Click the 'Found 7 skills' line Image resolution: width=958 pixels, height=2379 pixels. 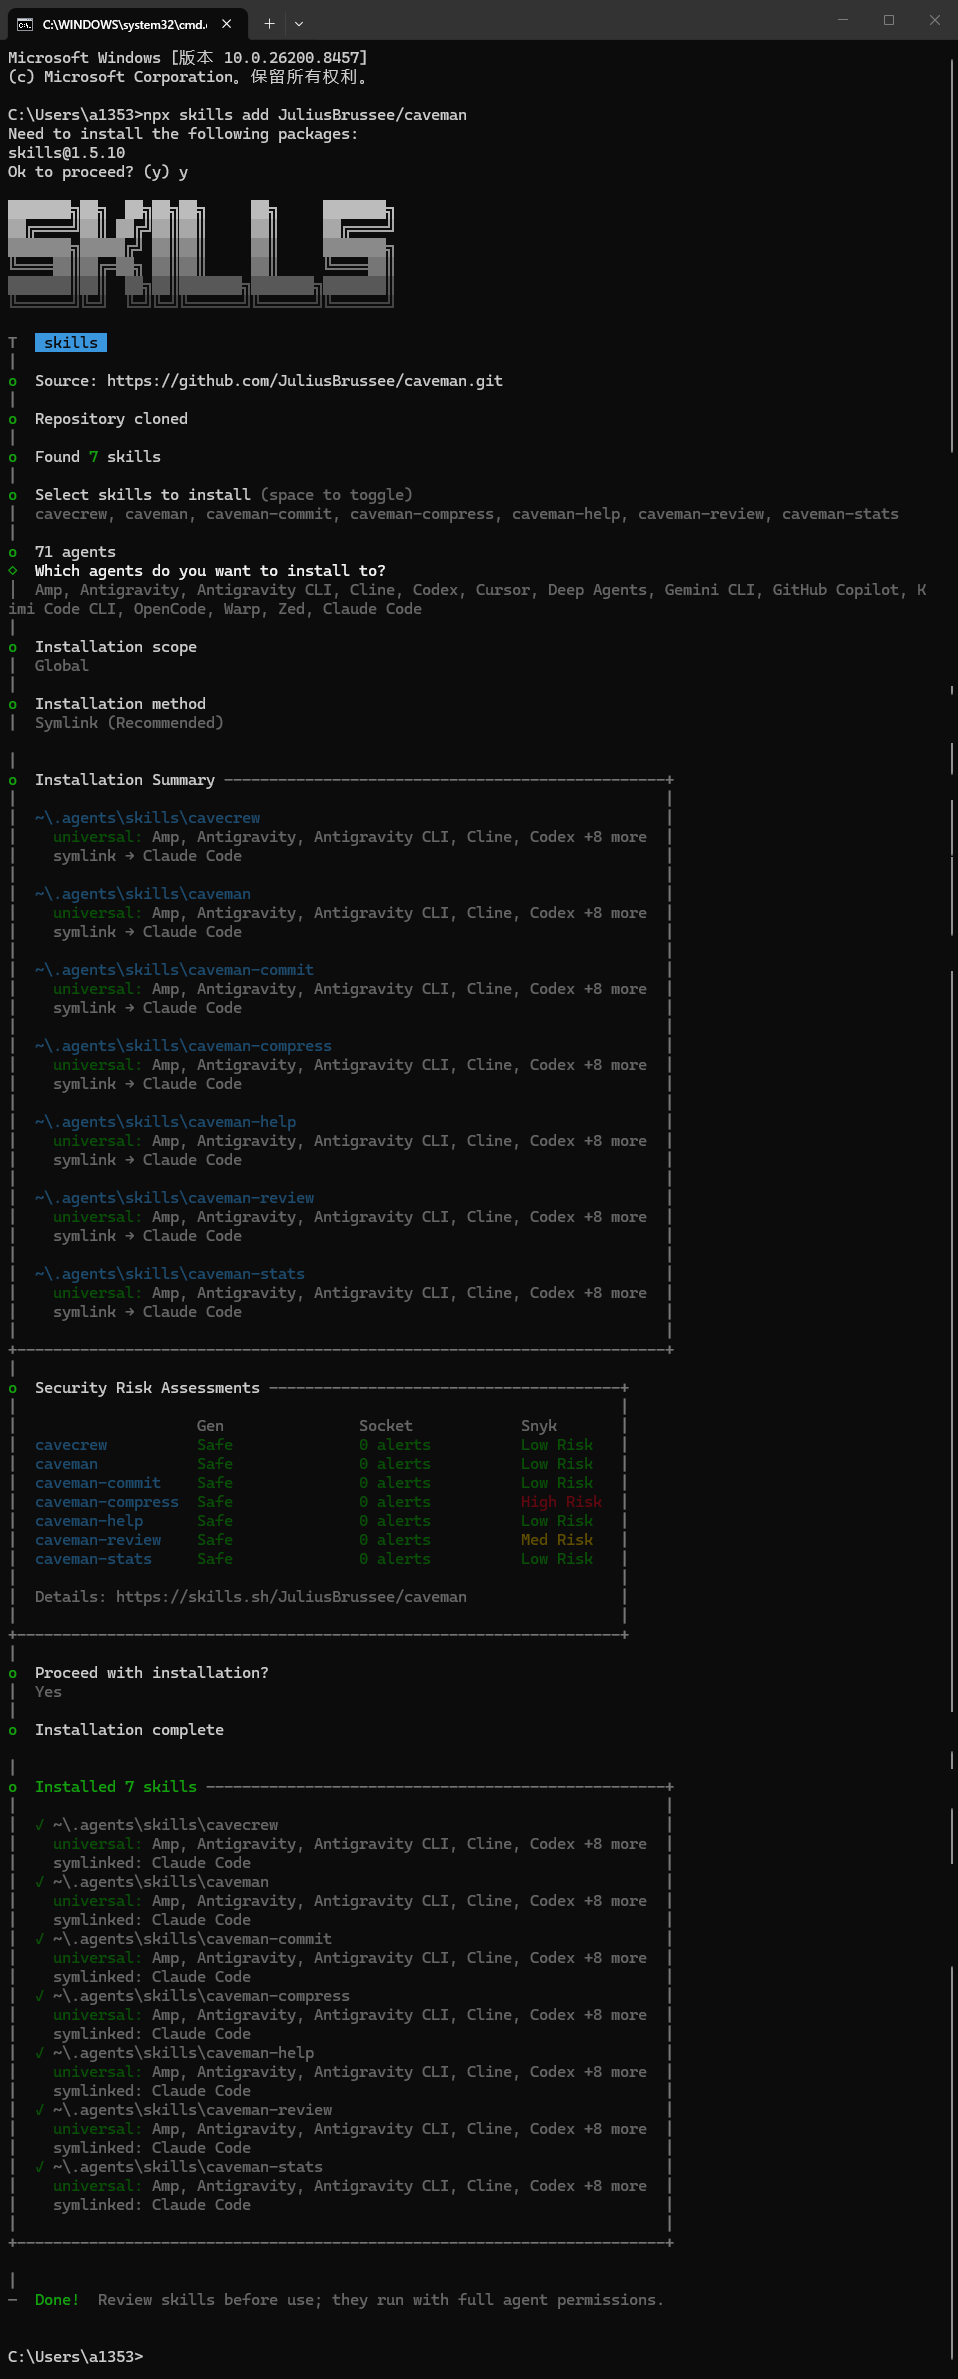coord(98,457)
